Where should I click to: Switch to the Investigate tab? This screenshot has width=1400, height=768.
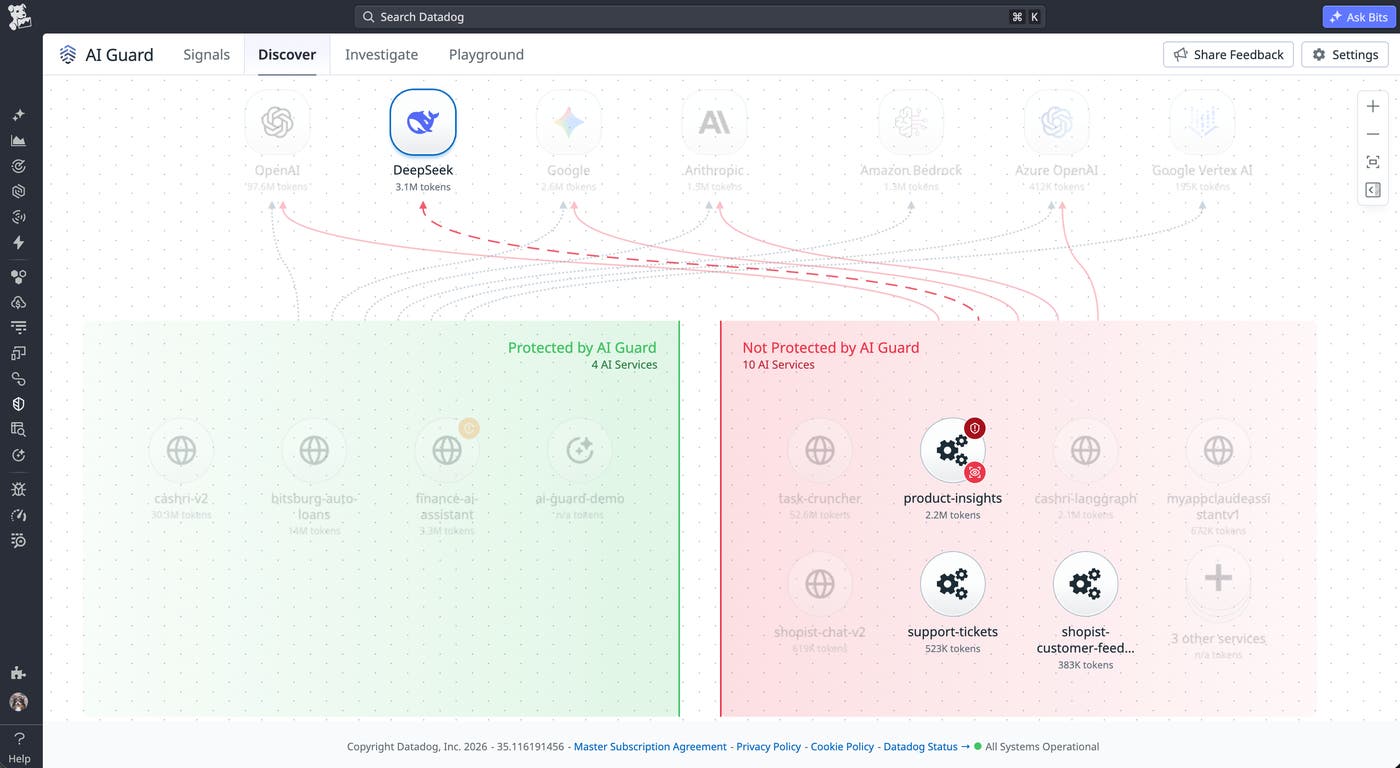pos(381,54)
